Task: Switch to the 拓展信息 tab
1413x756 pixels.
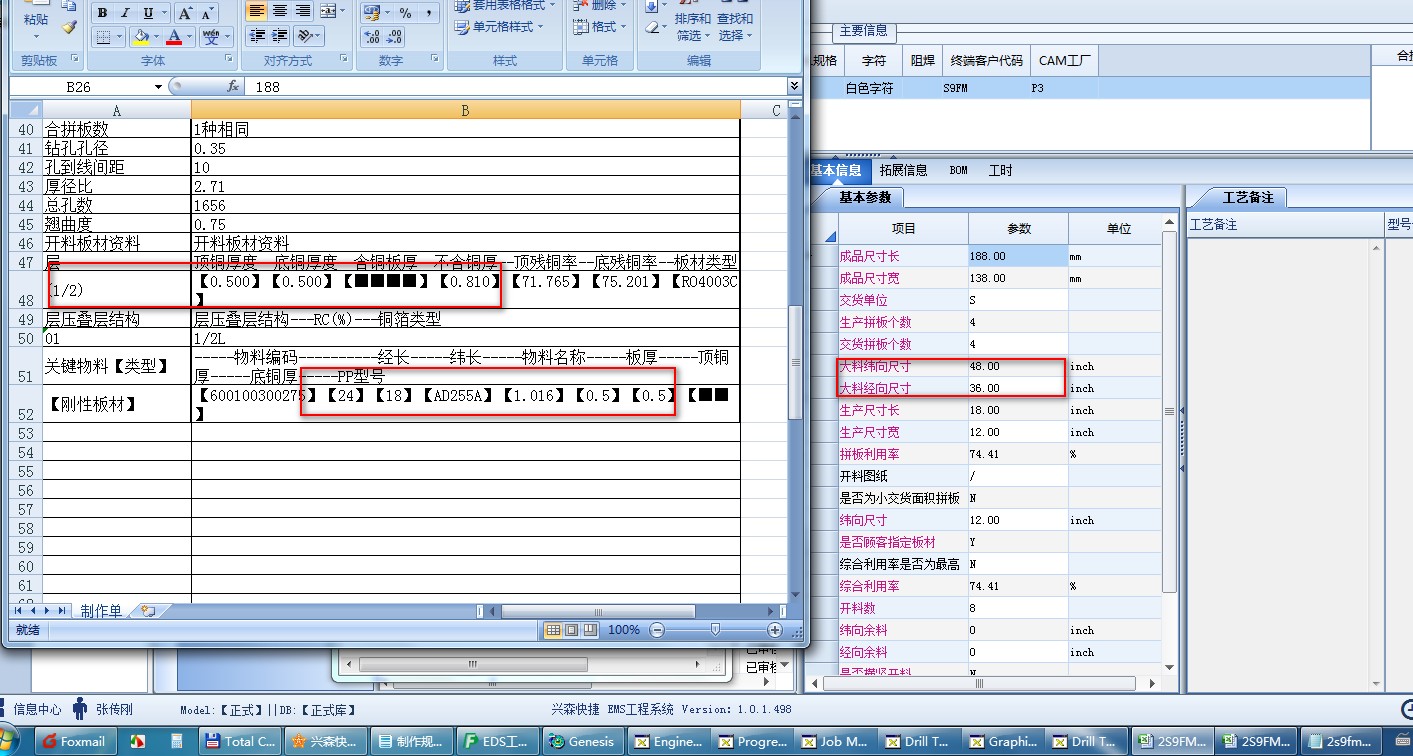Action: click(x=903, y=170)
